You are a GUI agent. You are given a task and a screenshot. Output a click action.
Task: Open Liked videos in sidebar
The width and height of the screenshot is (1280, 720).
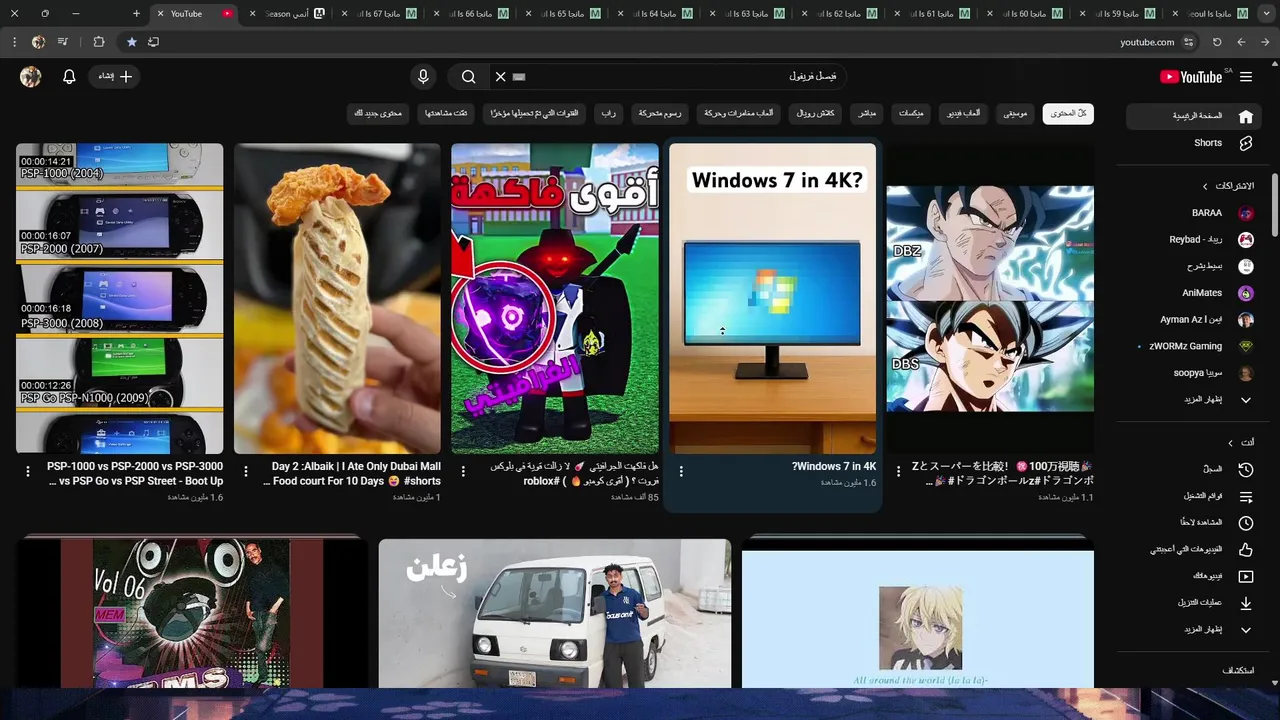tap(1192, 549)
